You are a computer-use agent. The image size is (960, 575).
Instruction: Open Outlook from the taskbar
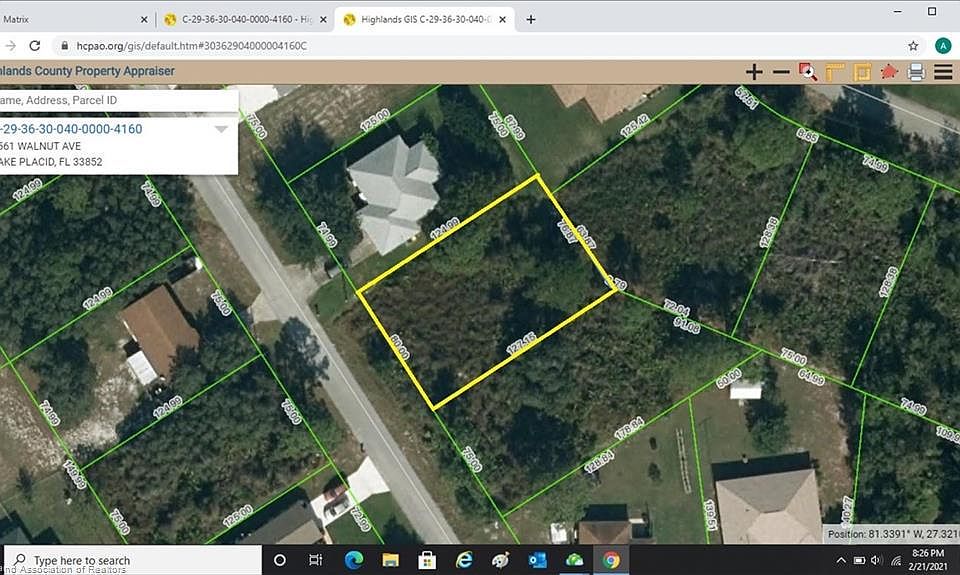click(x=538, y=560)
